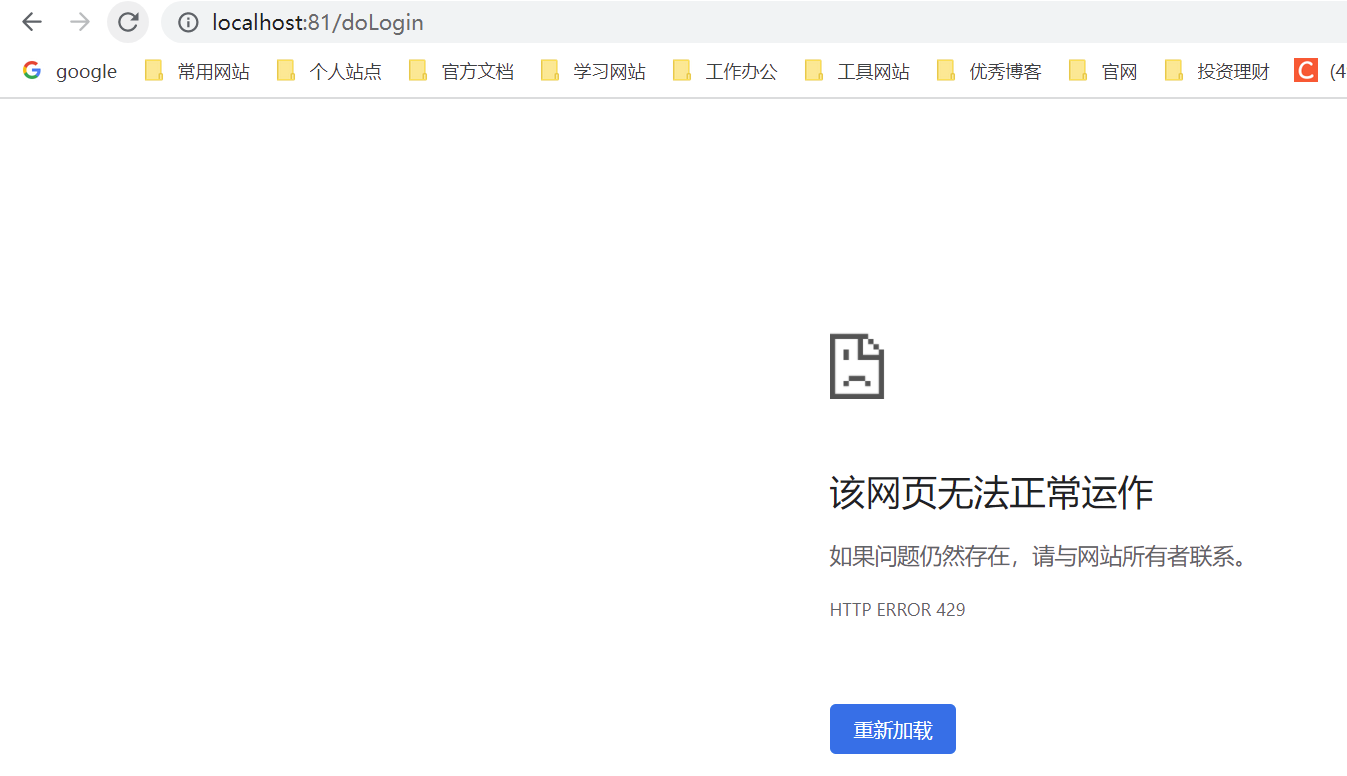Click the 重新加载 reload button

893,729
